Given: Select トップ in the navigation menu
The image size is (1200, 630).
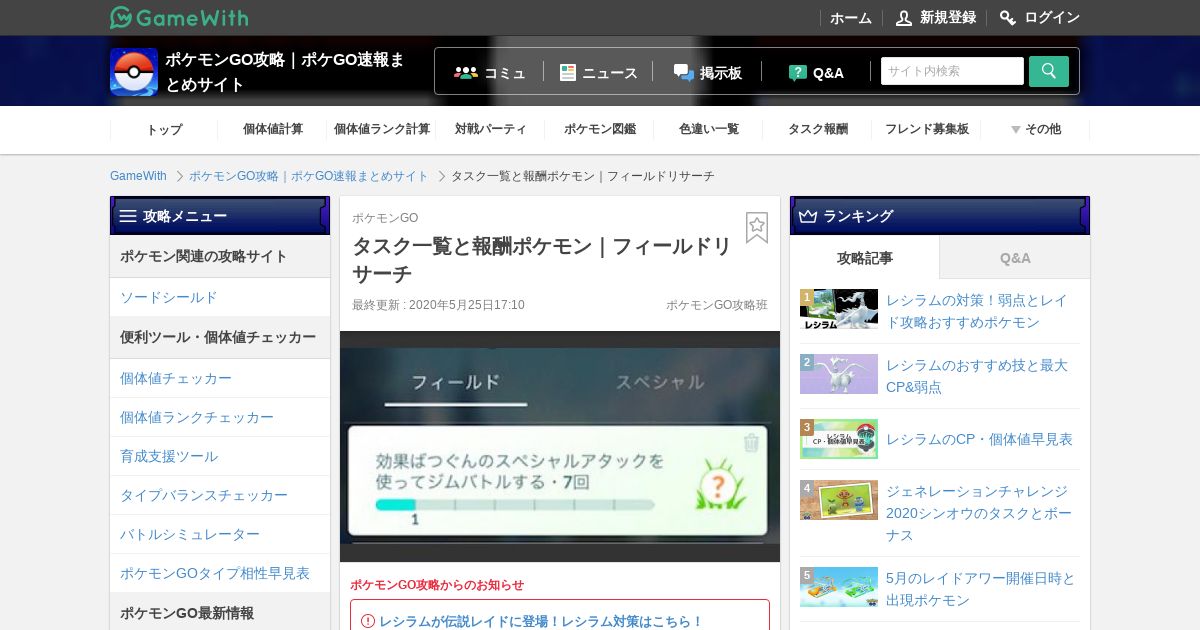Looking at the screenshot, I should 164,129.
